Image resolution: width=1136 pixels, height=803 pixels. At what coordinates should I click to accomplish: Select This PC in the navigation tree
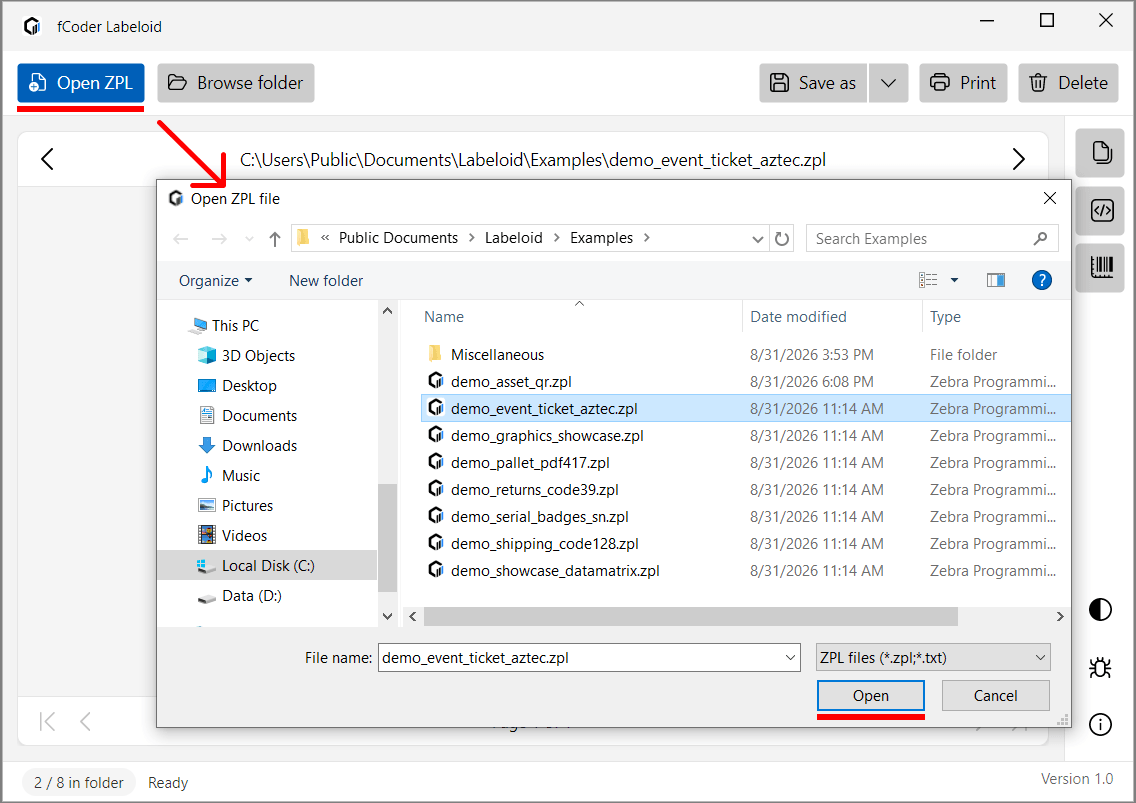point(235,325)
